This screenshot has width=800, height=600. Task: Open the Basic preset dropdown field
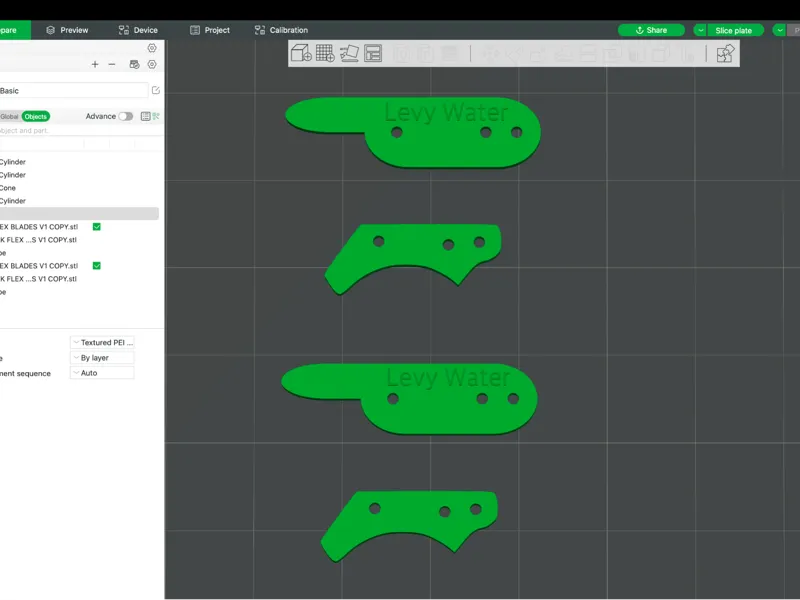(x=74, y=90)
